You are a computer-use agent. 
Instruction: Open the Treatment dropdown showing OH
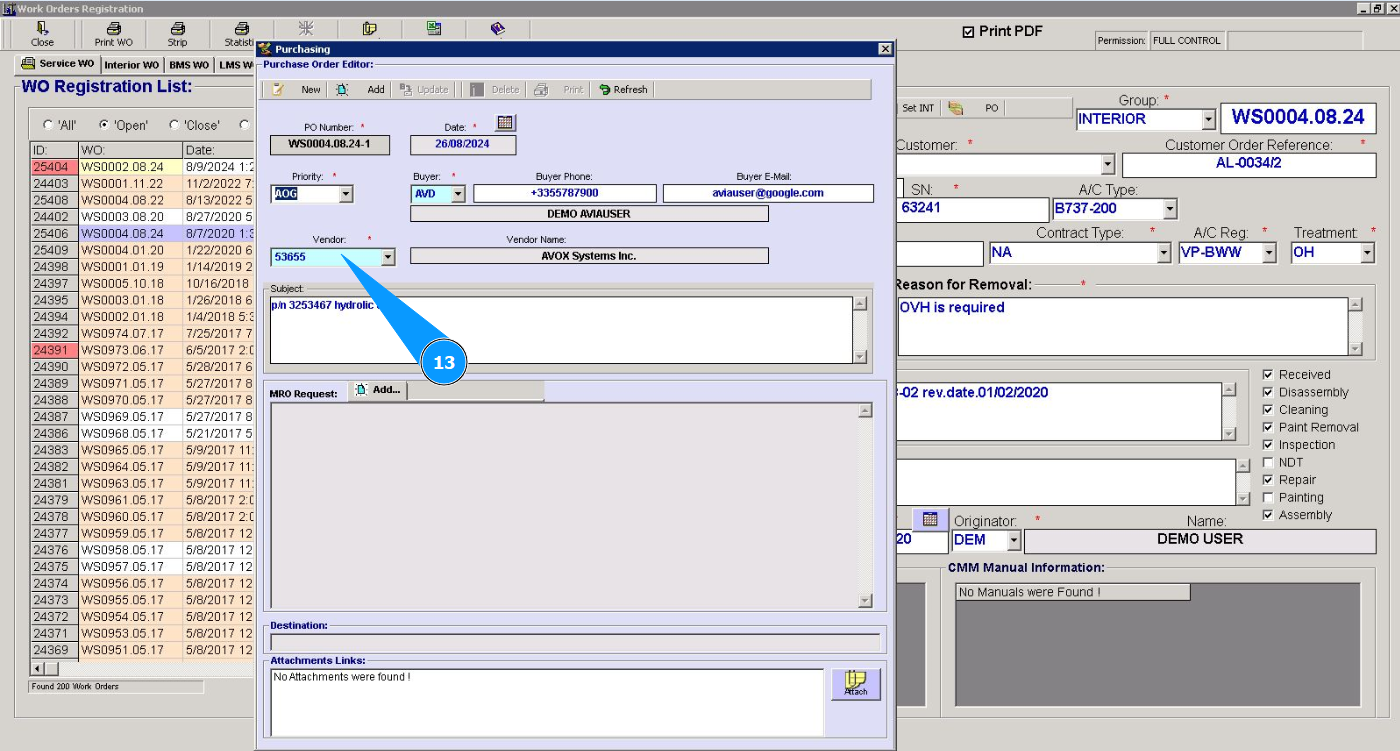coord(1367,253)
